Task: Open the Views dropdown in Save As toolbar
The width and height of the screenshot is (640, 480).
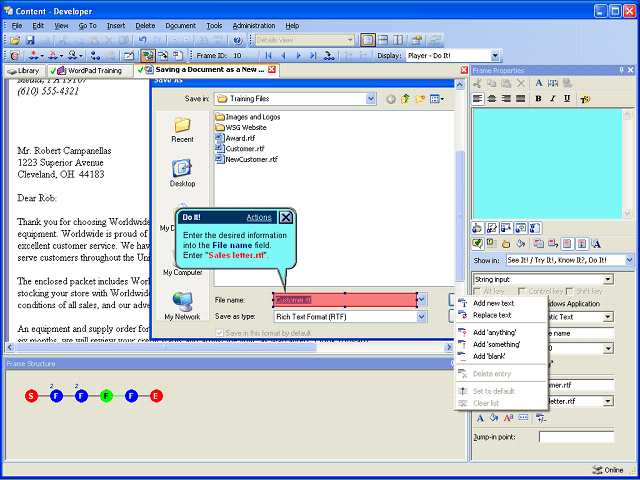Action: pos(437,98)
